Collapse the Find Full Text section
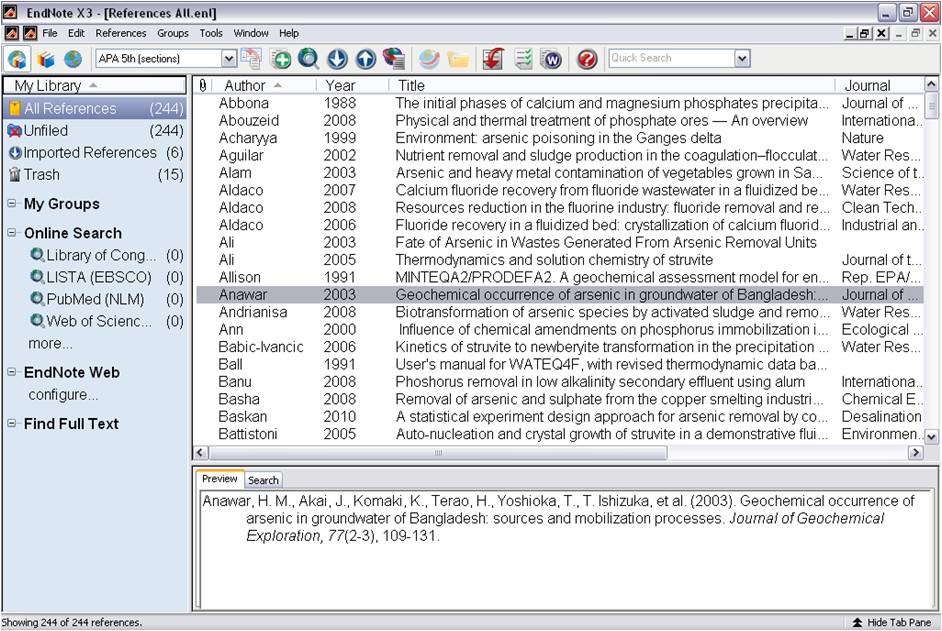 [11, 423]
